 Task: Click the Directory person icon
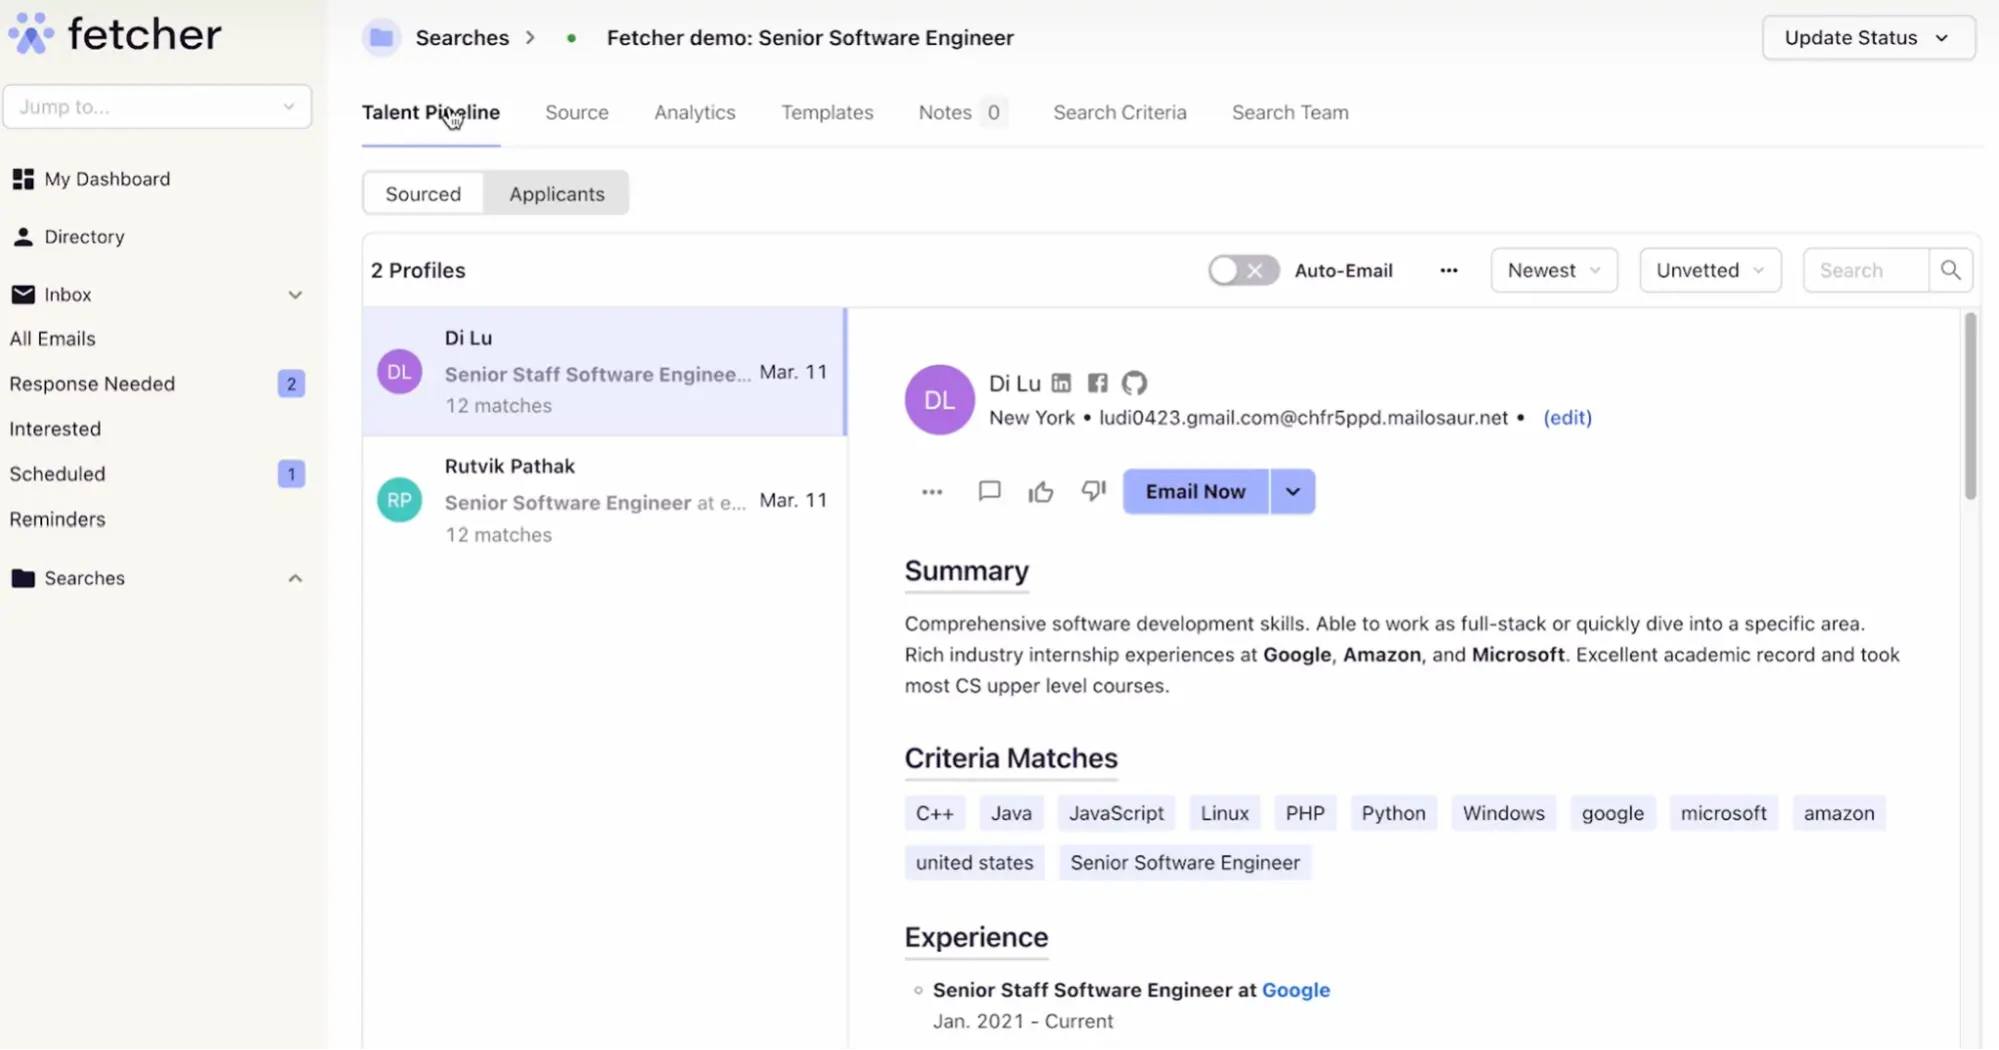(x=23, y=237)
